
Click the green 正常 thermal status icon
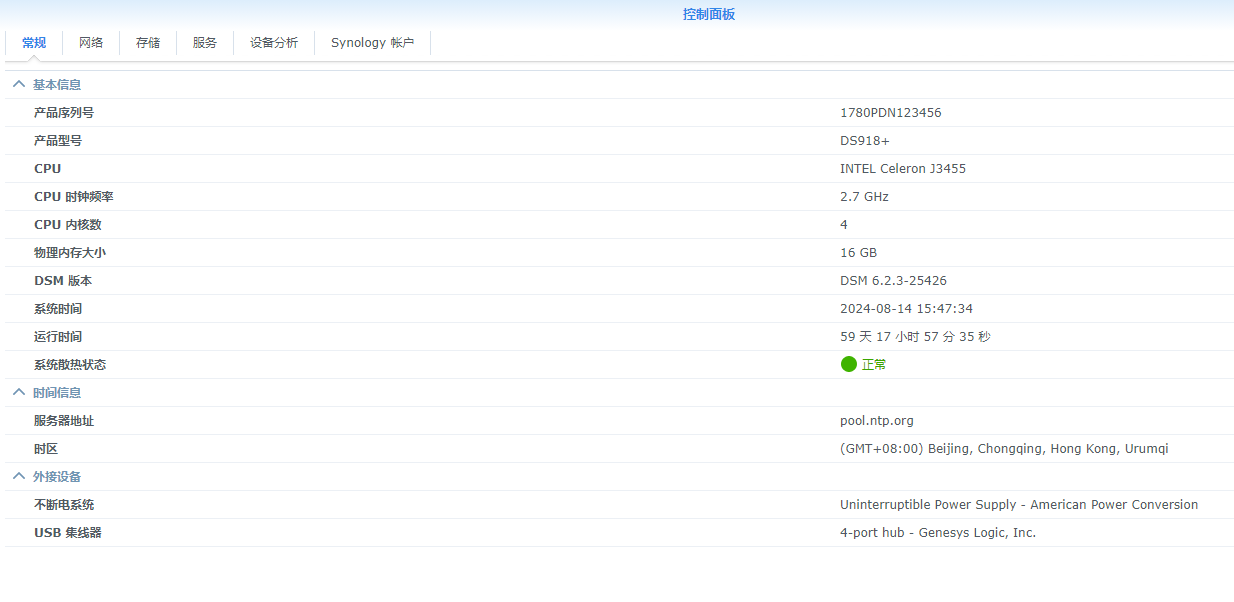click(x=849, y=364)
